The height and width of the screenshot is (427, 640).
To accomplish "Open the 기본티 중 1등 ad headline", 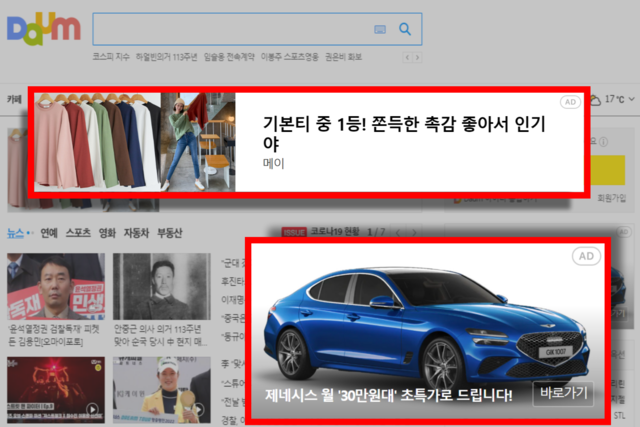I will coord(404,133).
